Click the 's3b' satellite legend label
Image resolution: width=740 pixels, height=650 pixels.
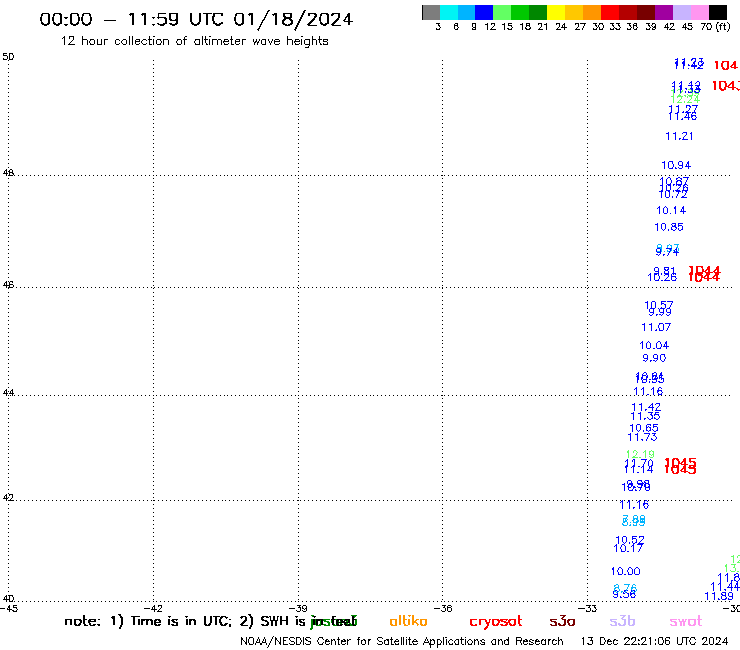622,621
